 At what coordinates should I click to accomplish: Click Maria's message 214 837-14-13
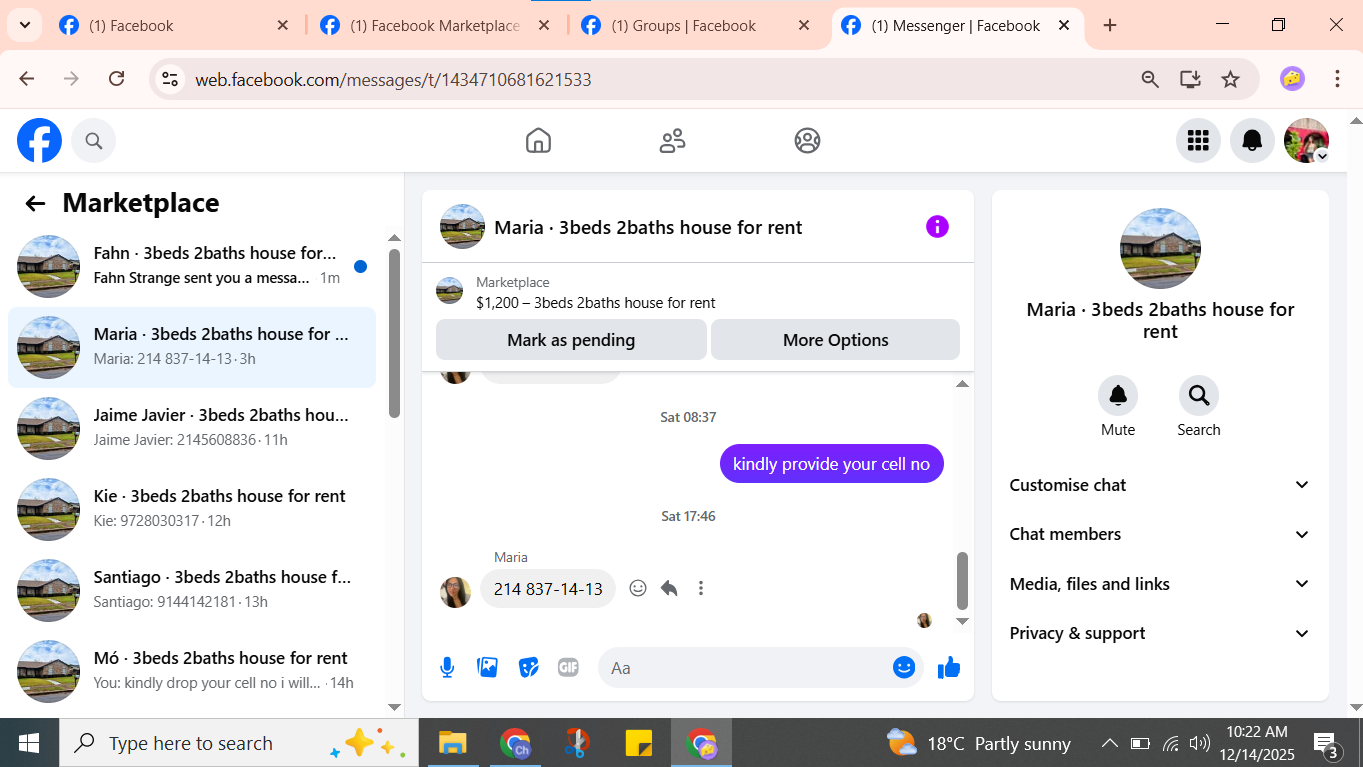[x=548, y=589]
